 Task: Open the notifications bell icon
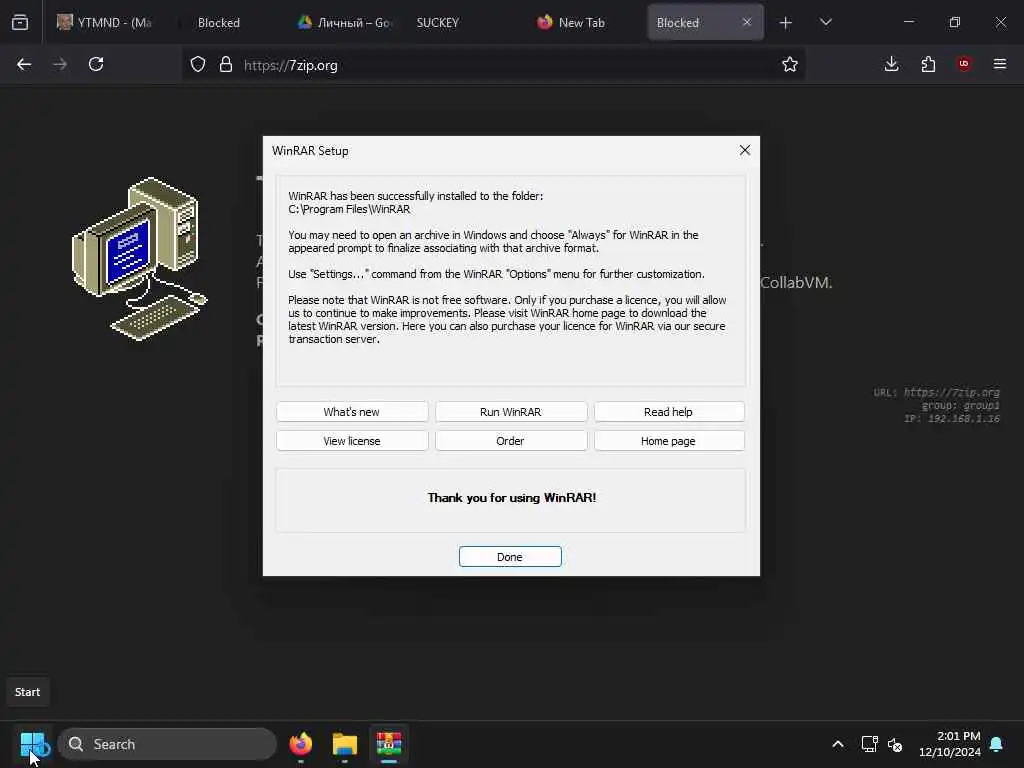(996, 744)
